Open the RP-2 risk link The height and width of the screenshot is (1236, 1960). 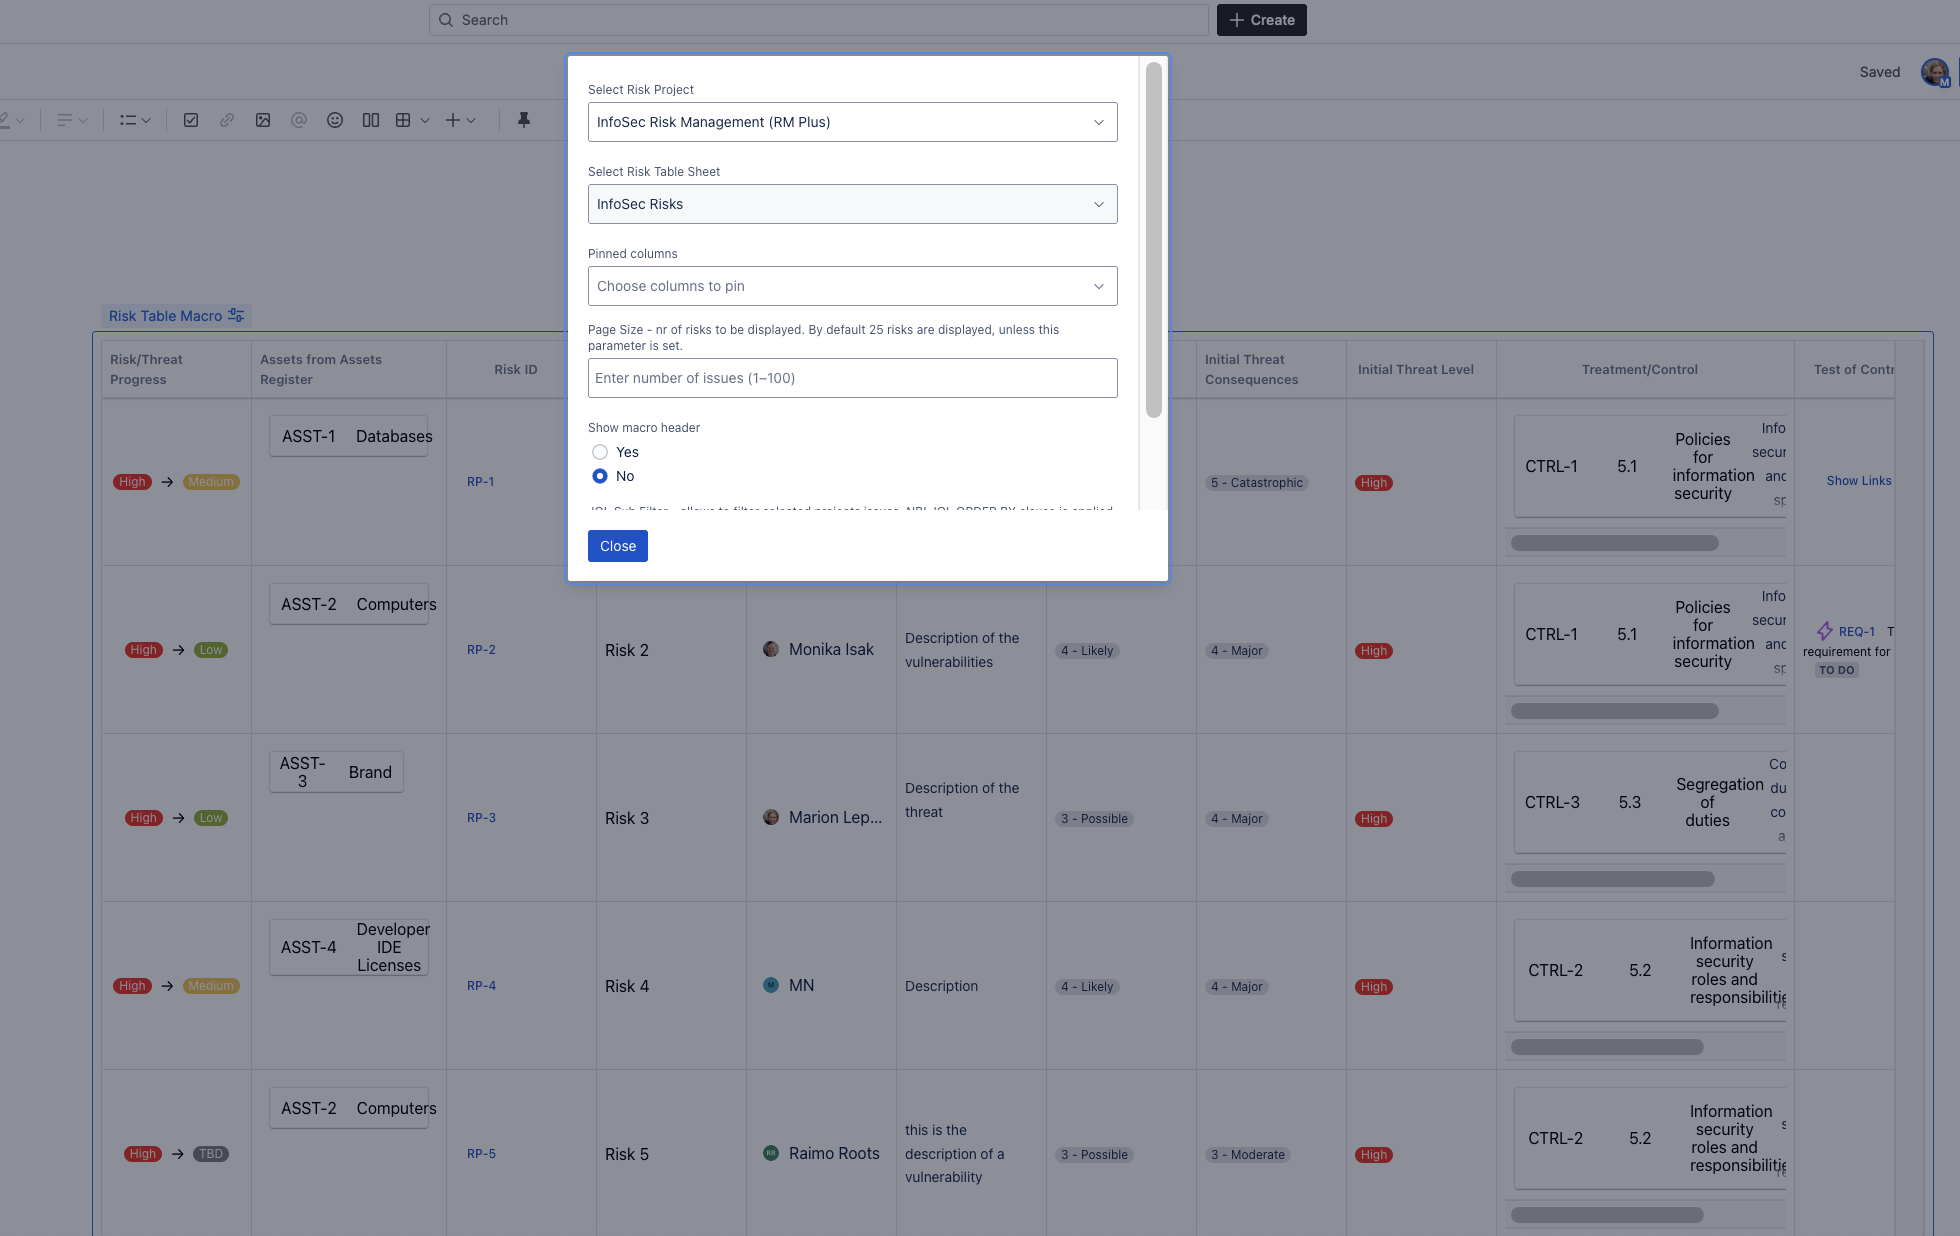[481, 650]
